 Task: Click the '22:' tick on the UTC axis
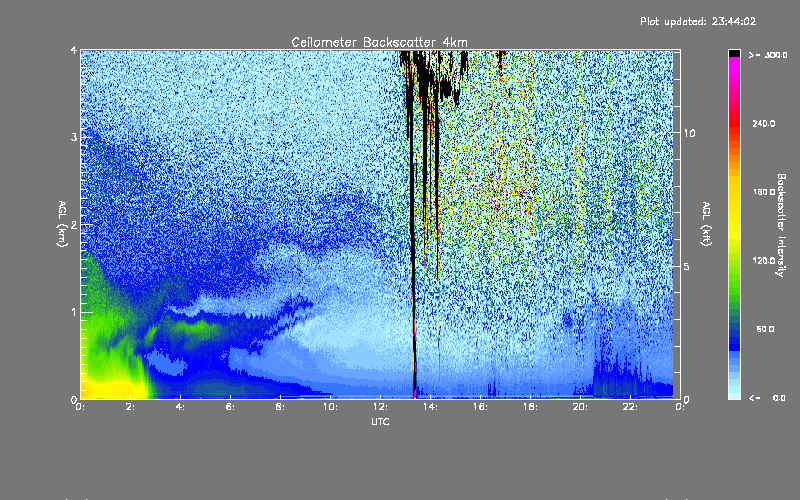630,407
